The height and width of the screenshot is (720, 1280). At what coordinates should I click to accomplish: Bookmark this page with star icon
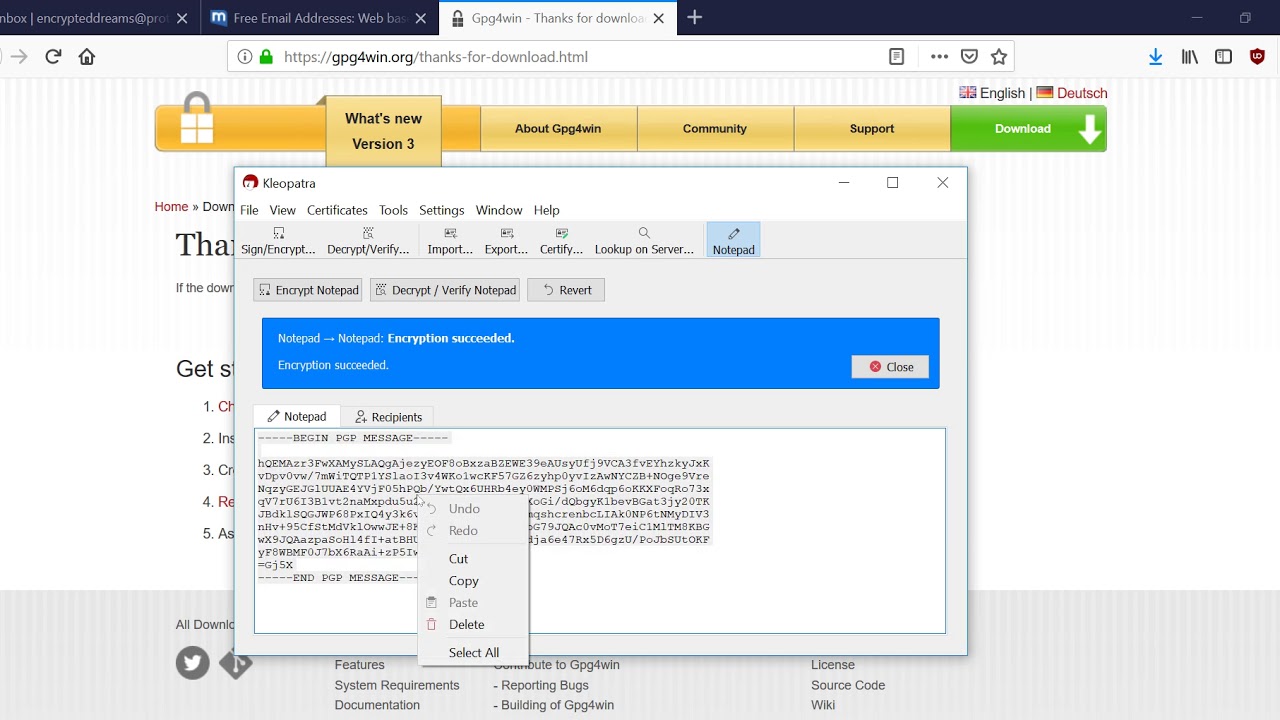(998, 57)
